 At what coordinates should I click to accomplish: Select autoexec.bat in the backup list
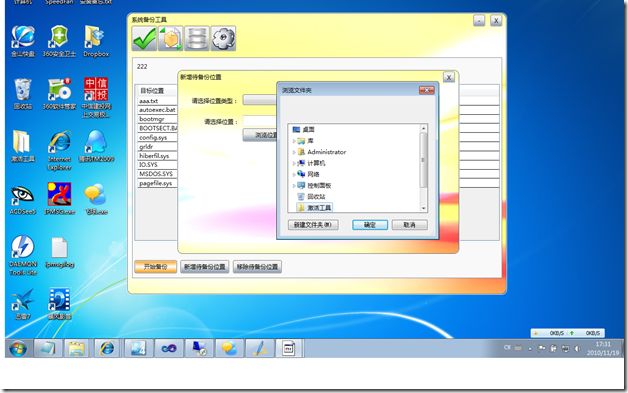pos(157,110)
